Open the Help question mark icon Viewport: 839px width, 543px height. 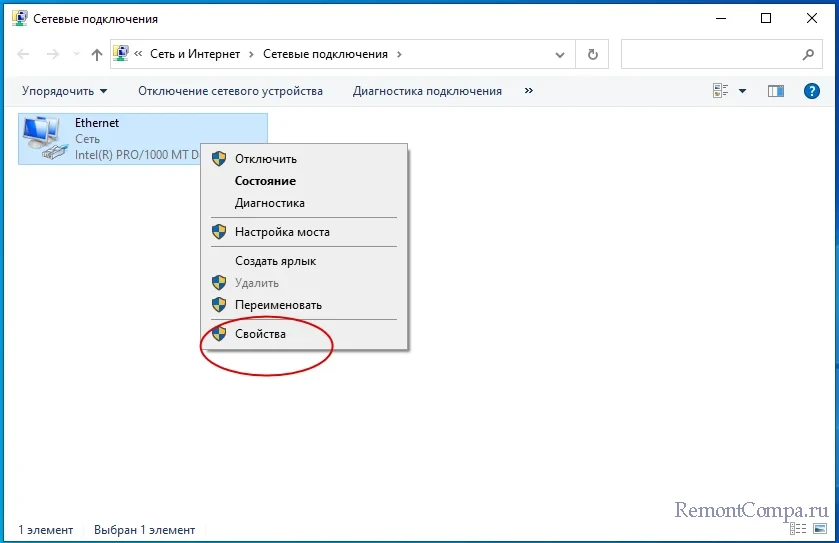click(x=812, y=91)
